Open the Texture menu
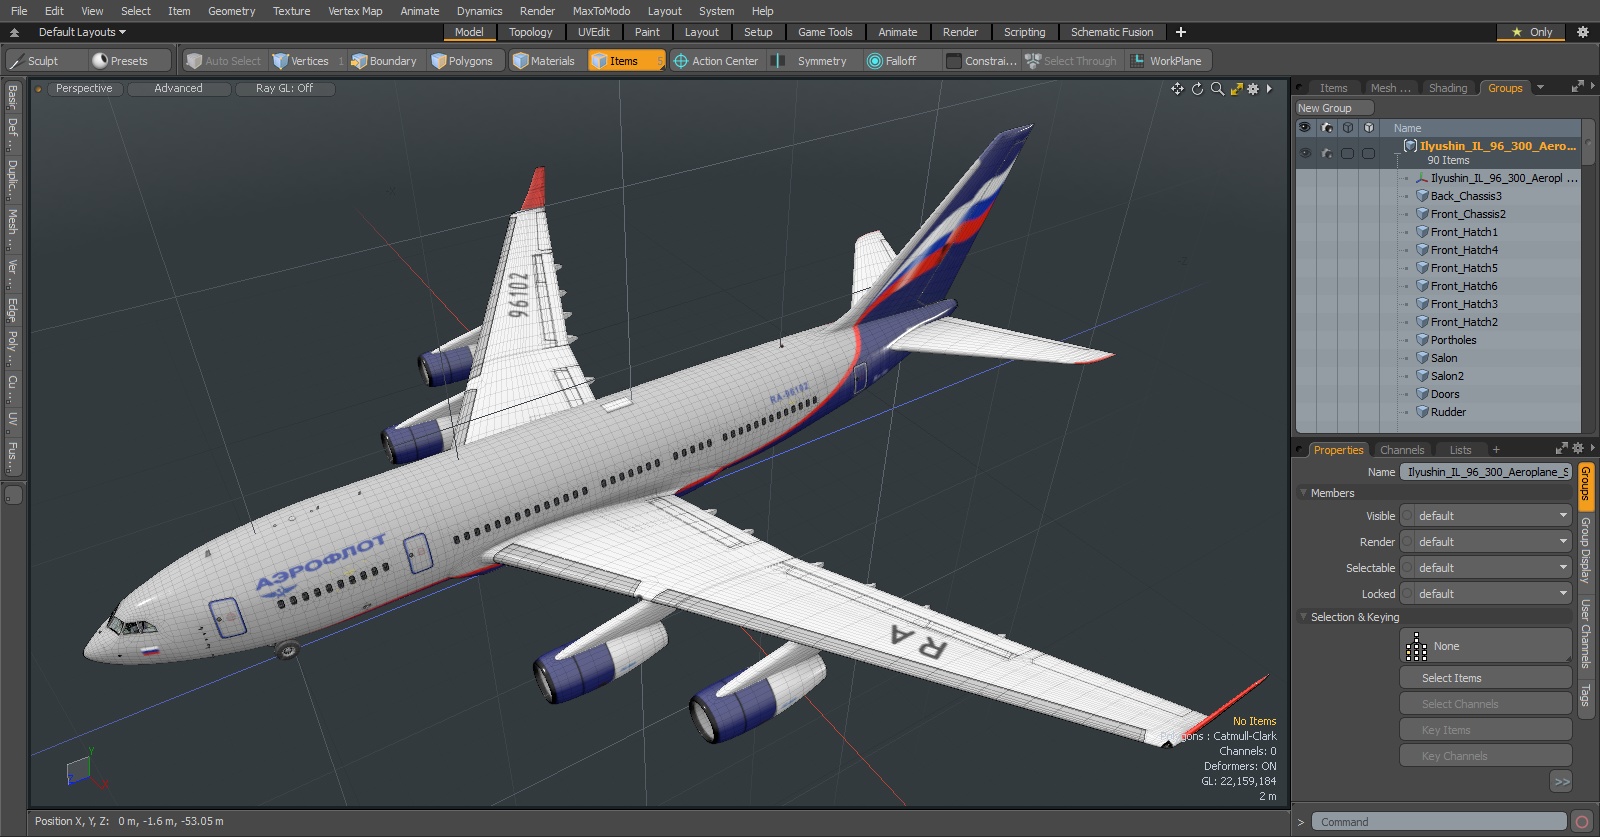1600x837 pixels. (291, 11)
